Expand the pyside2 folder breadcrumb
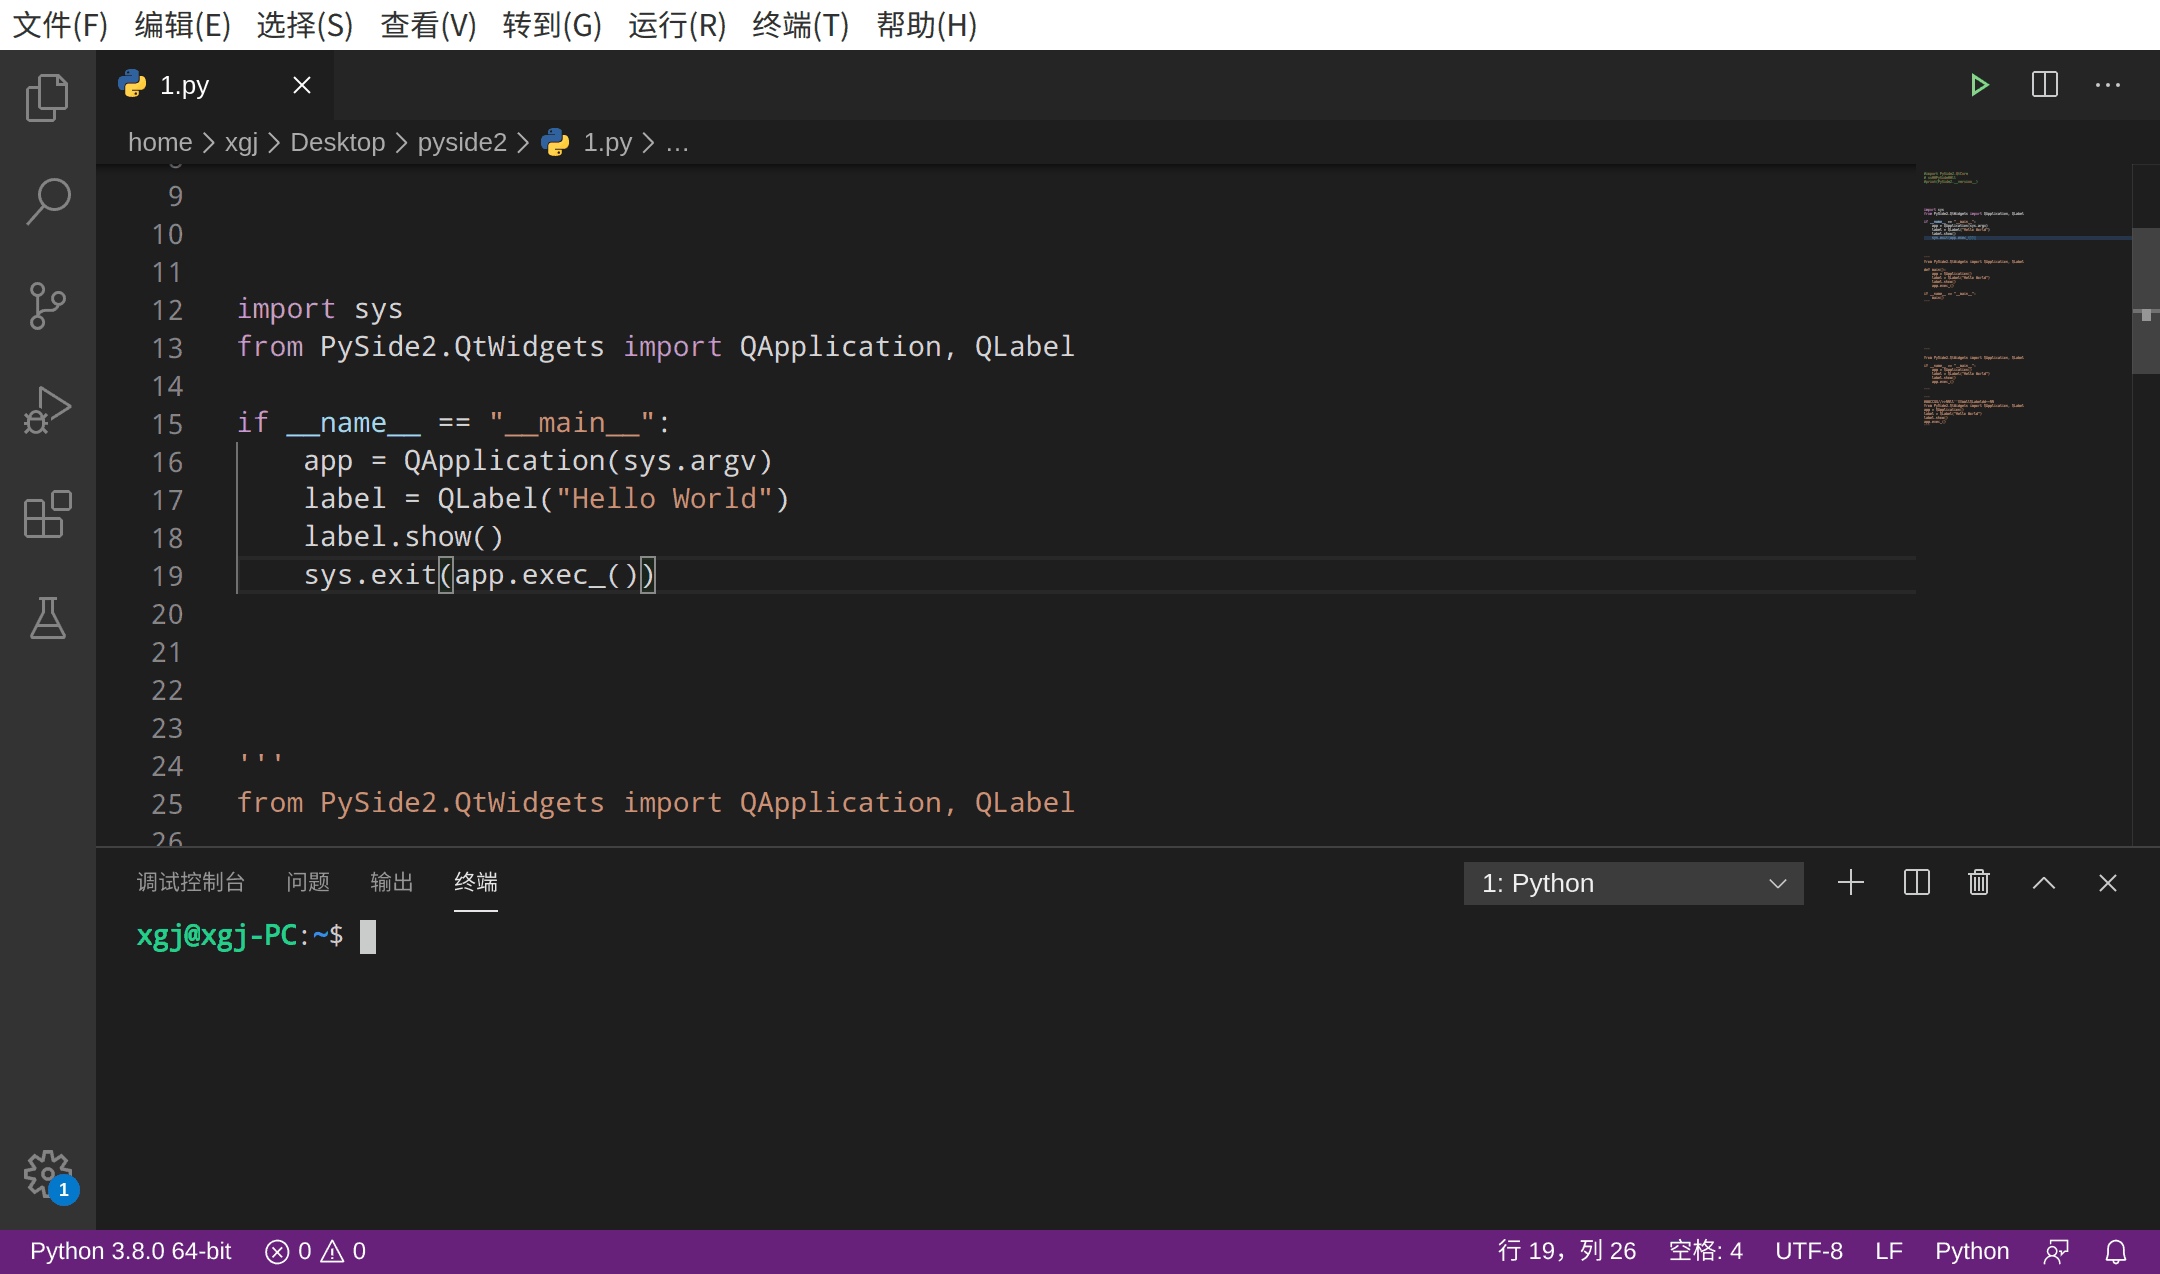 [461, 143]
